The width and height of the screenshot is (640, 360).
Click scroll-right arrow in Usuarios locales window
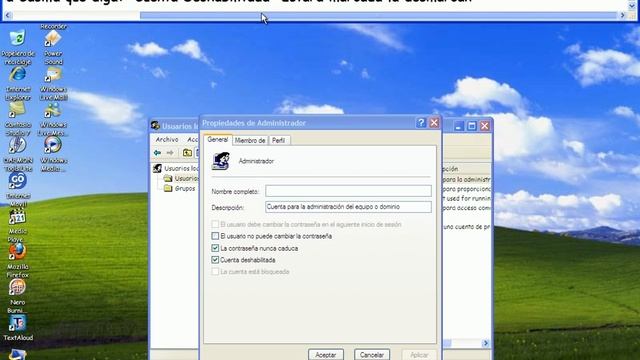coord(486,343)
